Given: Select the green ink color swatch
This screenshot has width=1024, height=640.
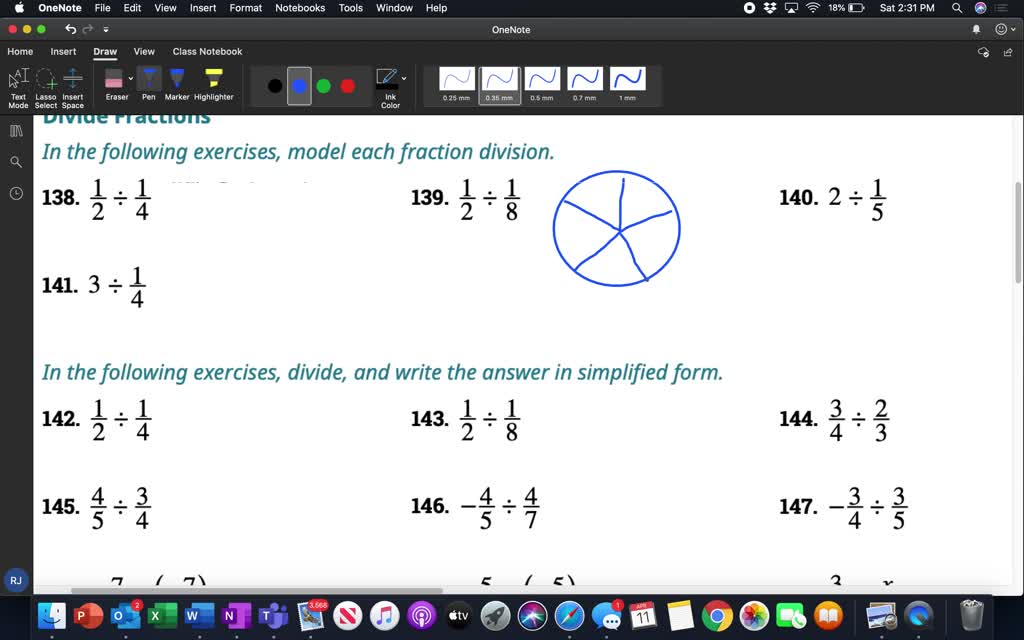Looking at the screenshot, I should (323, 85).
